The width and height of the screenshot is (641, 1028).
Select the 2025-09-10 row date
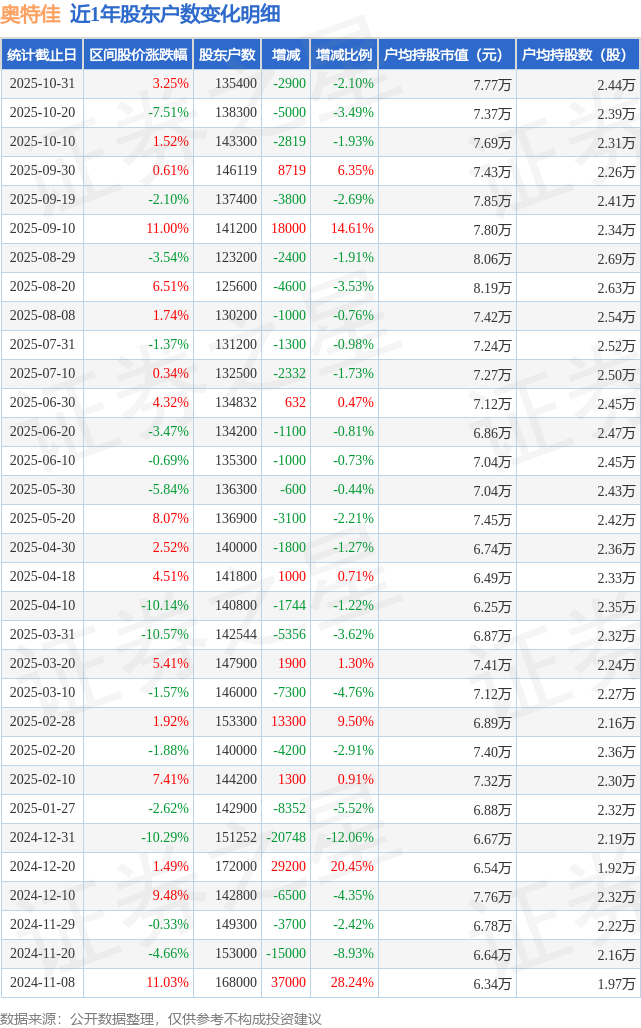pyautogui.click(x=42, y=229)
